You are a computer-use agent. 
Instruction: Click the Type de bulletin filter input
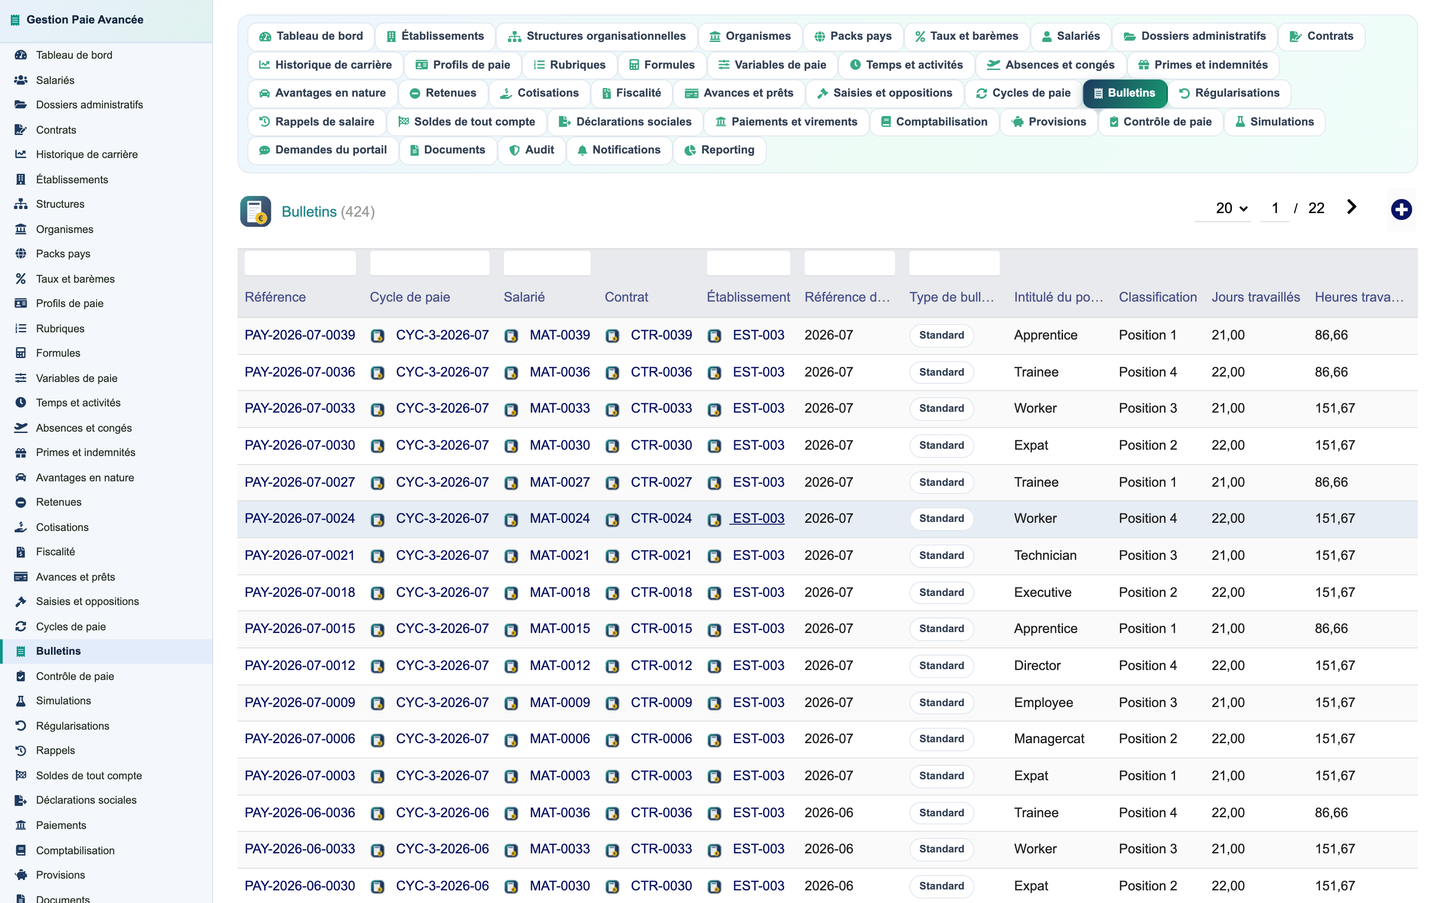pyautogui.click(x=954, y=263)
